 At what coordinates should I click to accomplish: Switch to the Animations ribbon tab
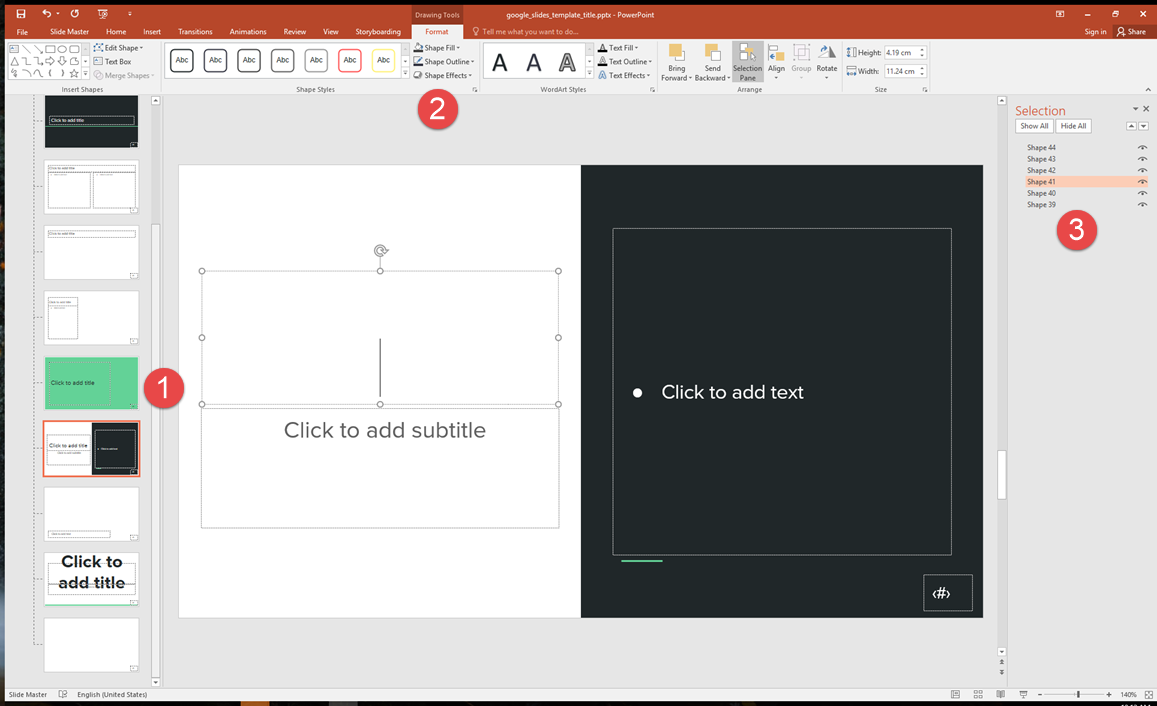click(x=247, y=31)
